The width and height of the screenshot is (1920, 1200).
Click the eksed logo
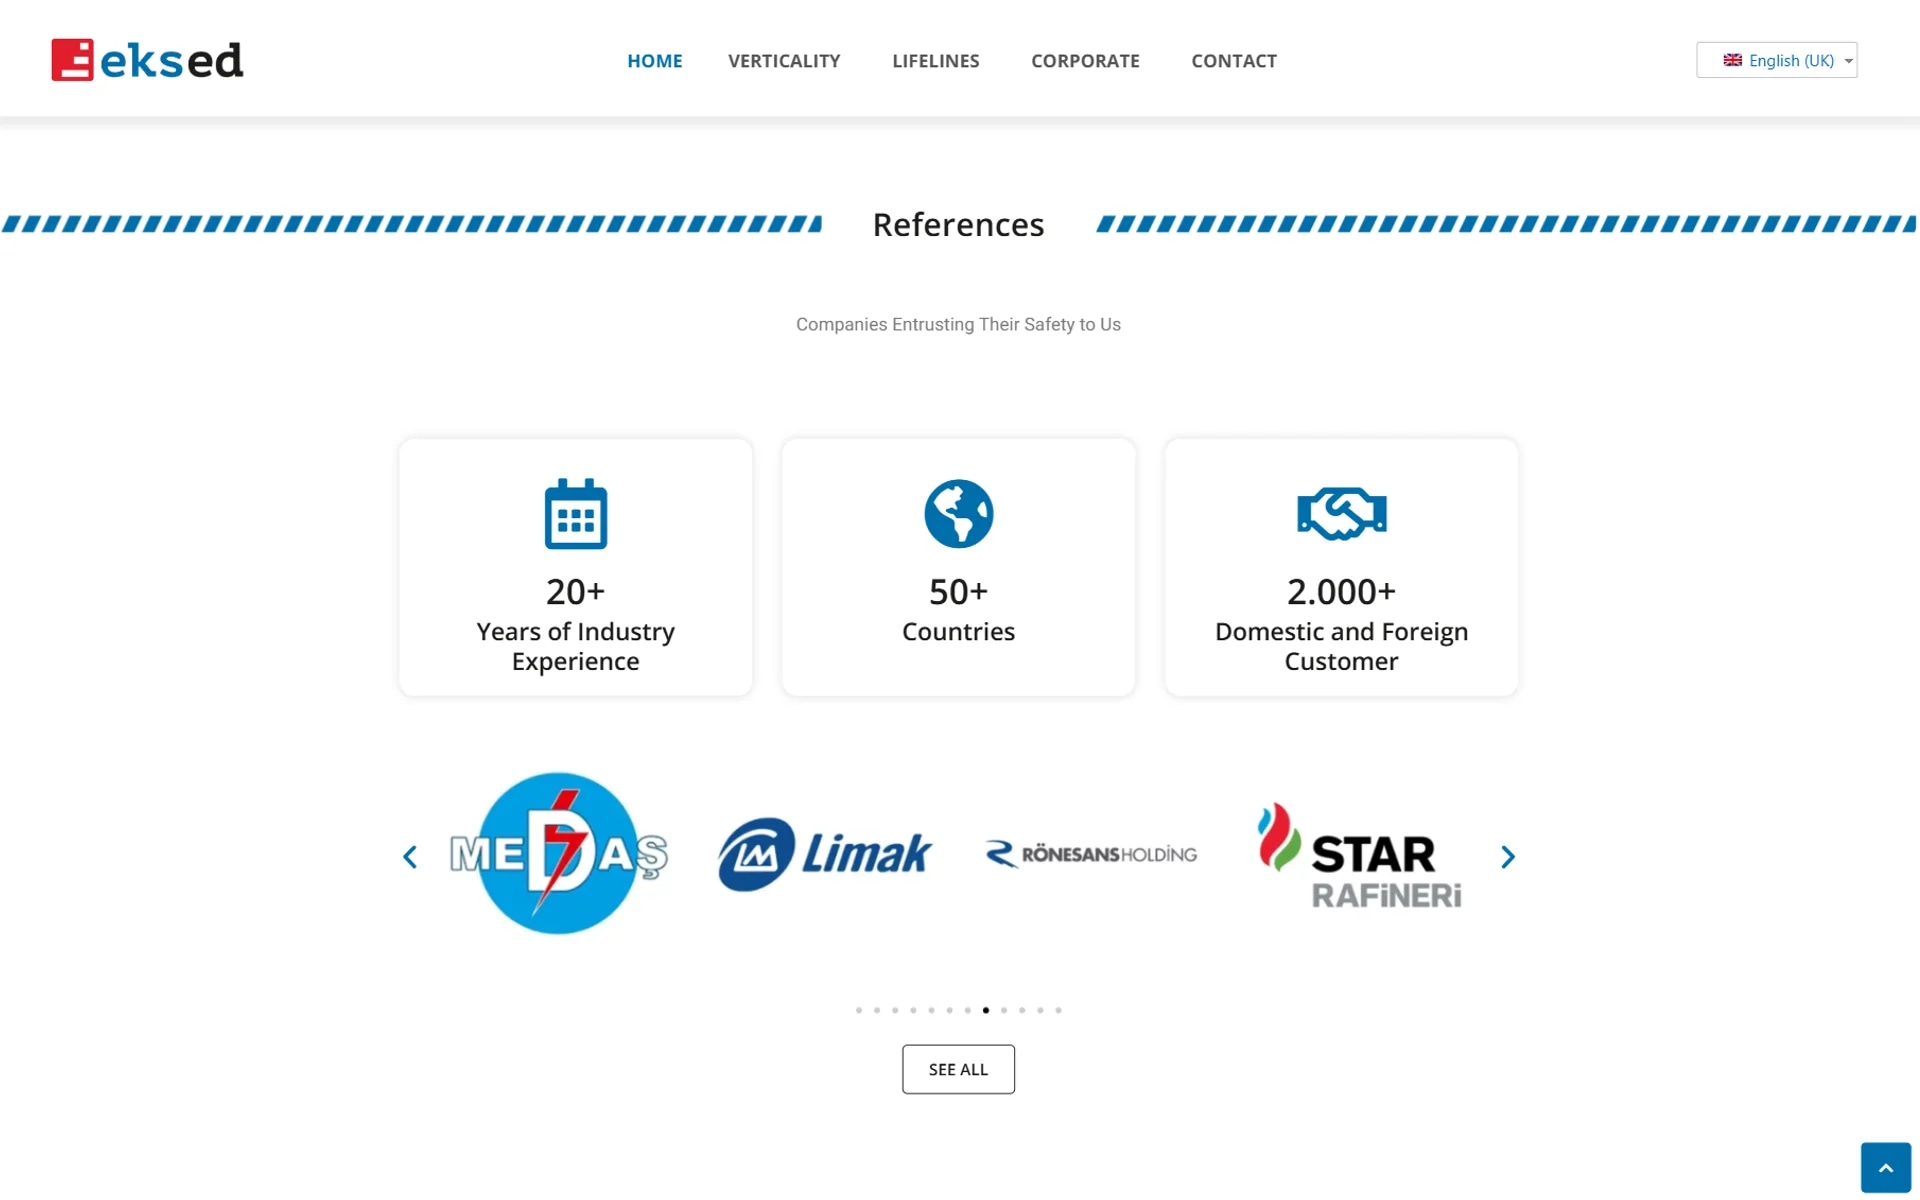pos(147,60)
